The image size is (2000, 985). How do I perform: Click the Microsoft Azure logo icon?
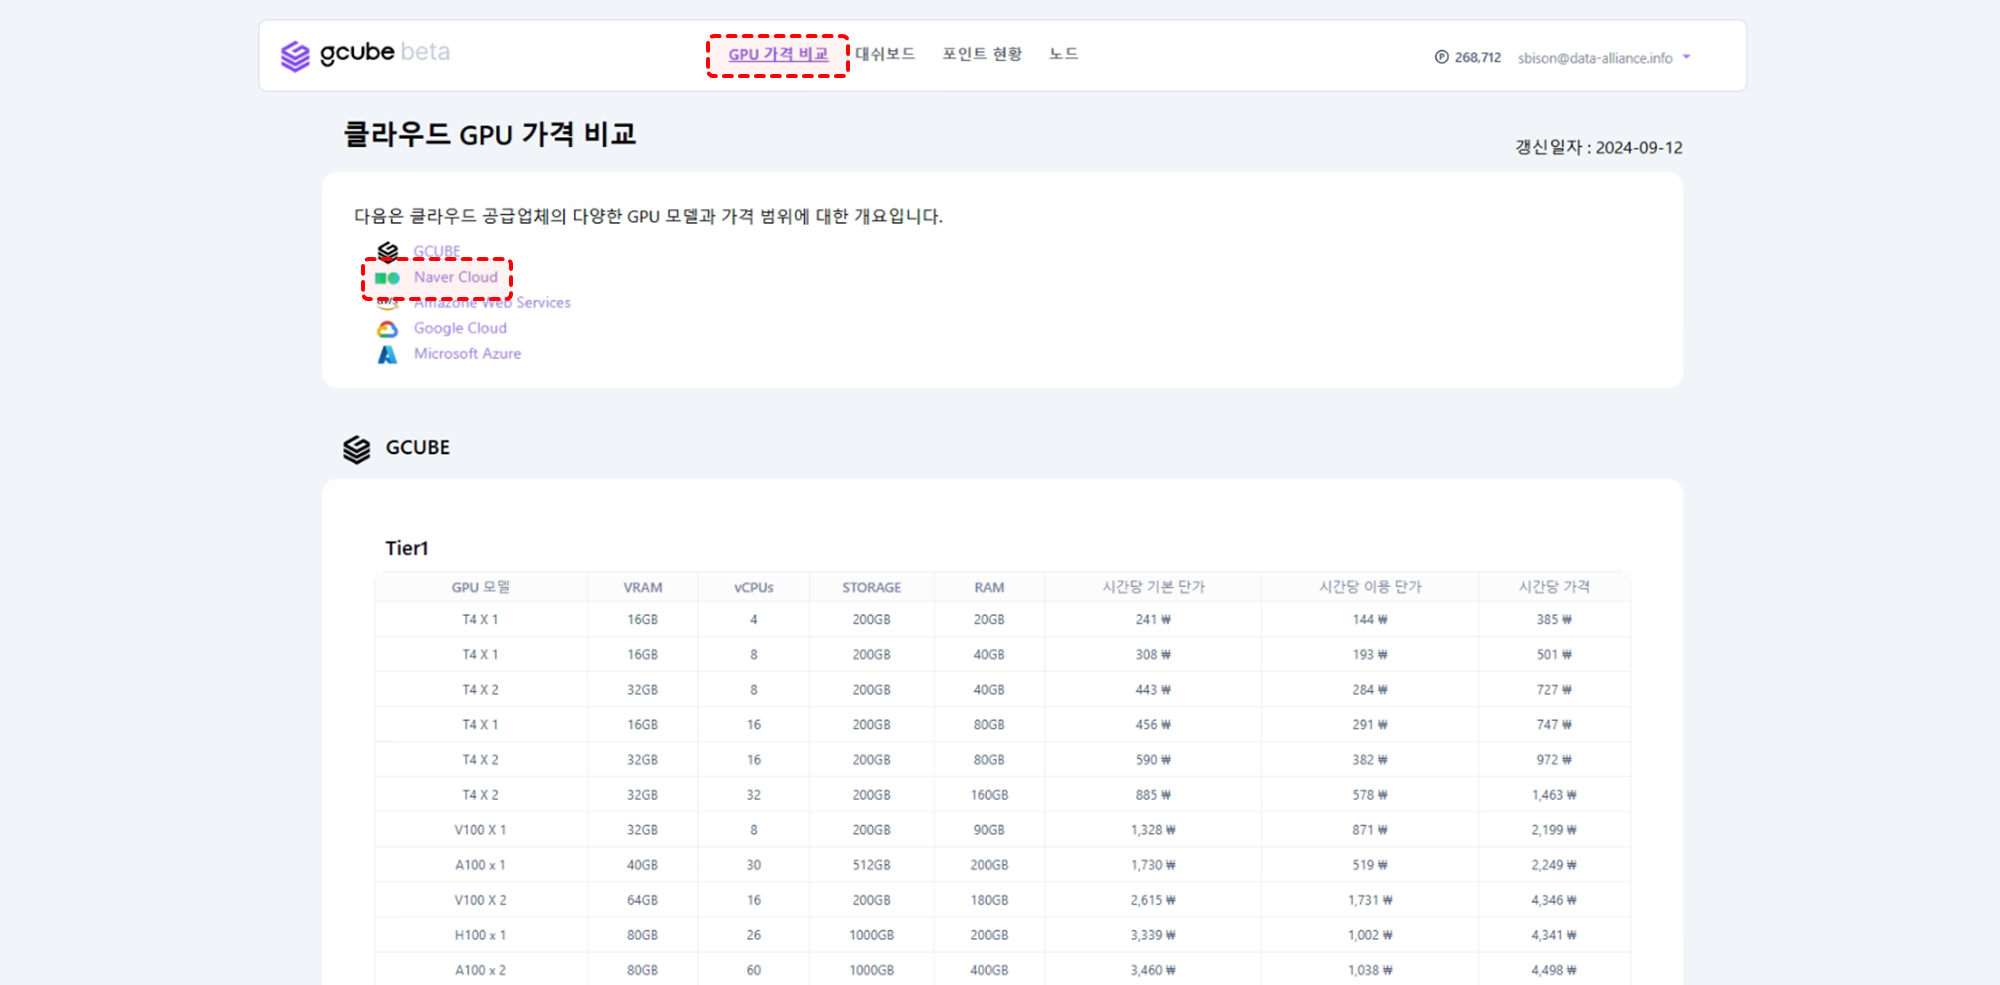tap(388, 354)
